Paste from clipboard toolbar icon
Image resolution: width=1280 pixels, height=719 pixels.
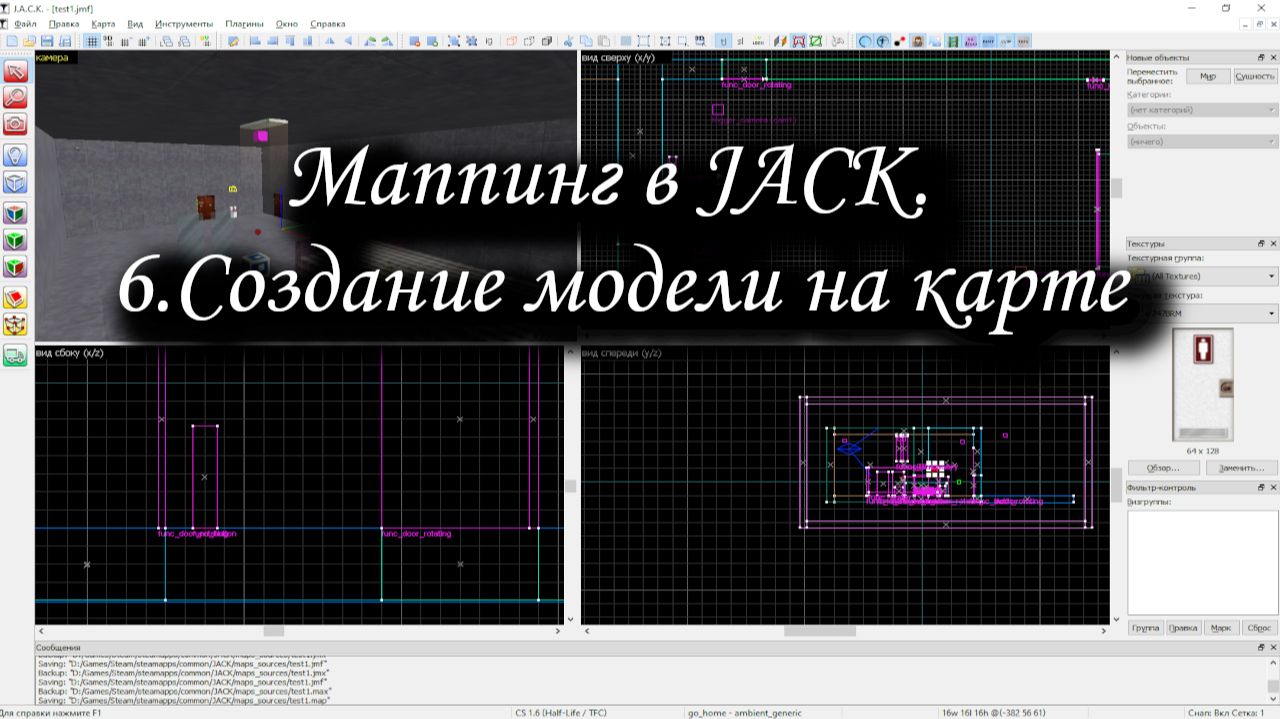pos(603,41)
